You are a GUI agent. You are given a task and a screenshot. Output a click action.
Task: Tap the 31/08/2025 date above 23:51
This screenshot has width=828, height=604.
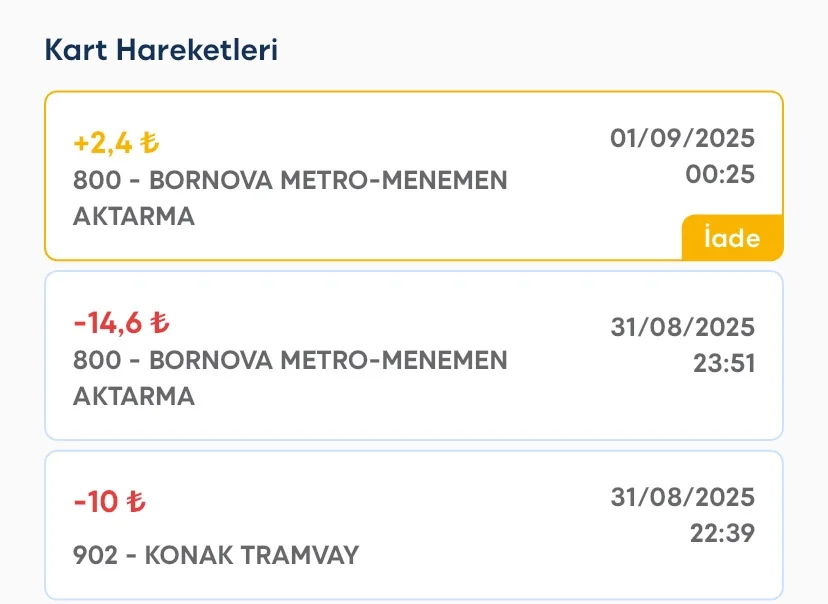[x=683, y=327]
